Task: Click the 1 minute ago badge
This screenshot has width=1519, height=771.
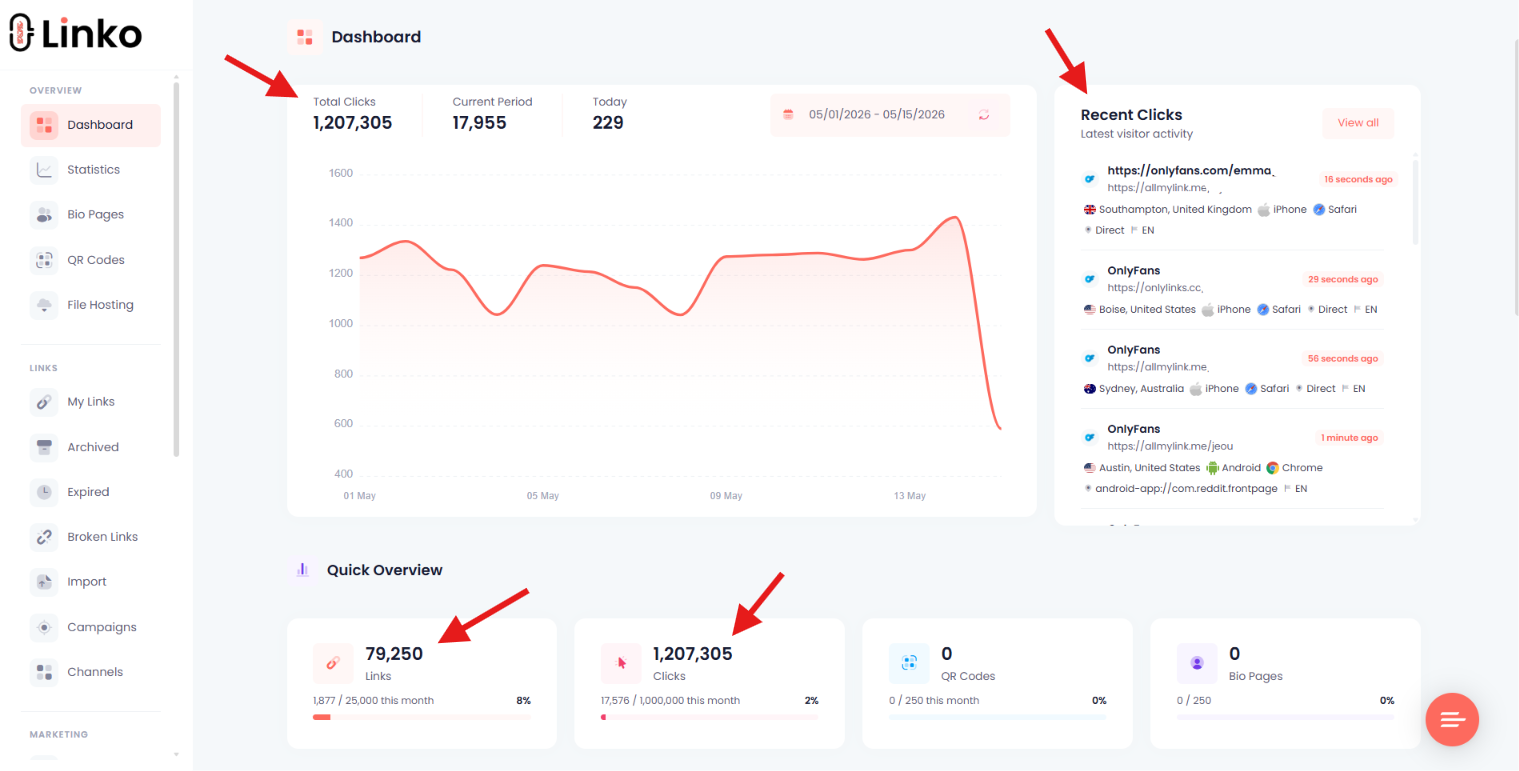Action: [x=1349, y=438]
